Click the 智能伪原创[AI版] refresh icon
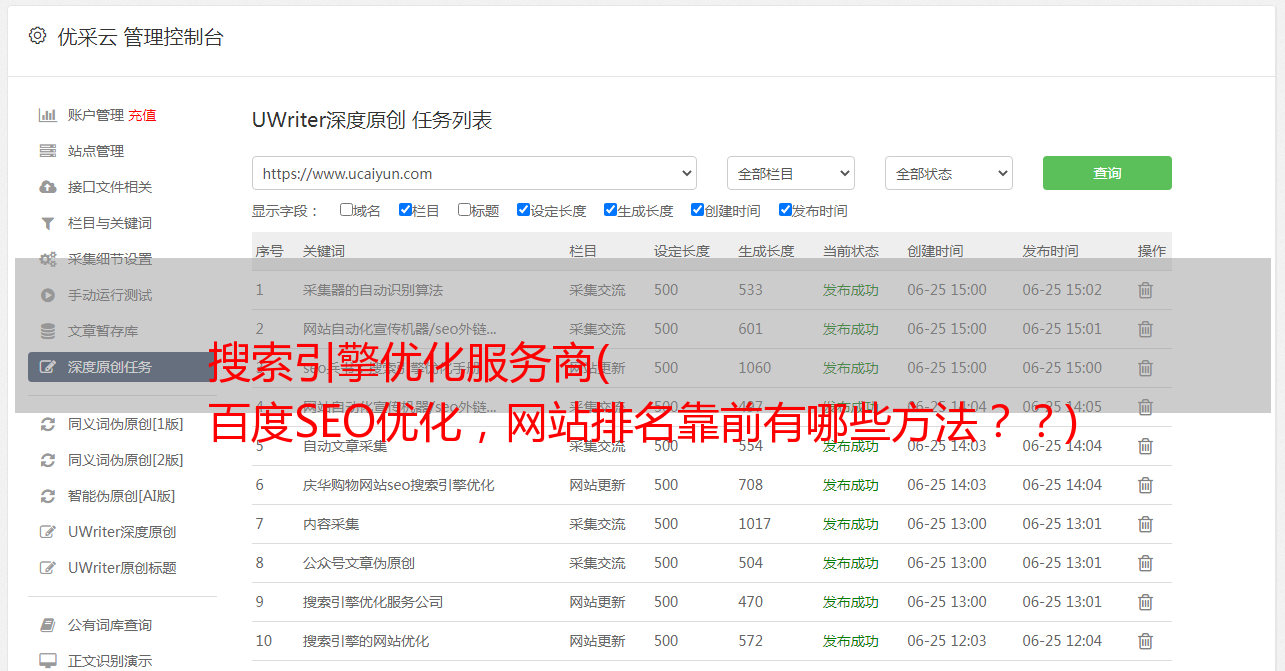 [47, 496]
